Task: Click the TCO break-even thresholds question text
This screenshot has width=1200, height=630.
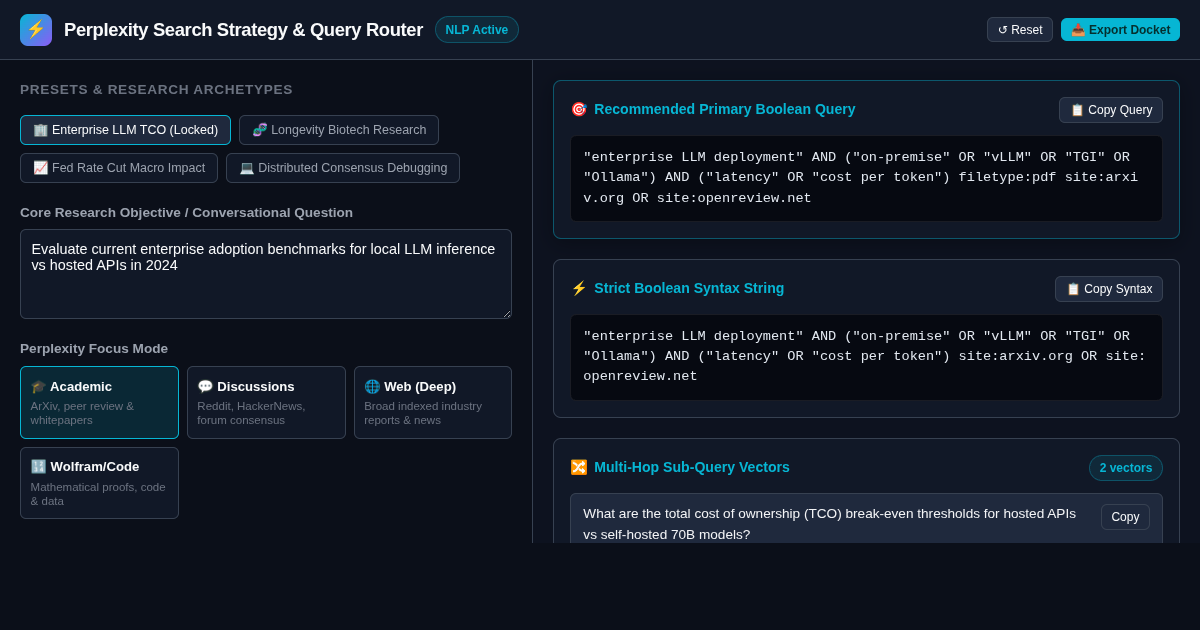Action: click(830, 524)
